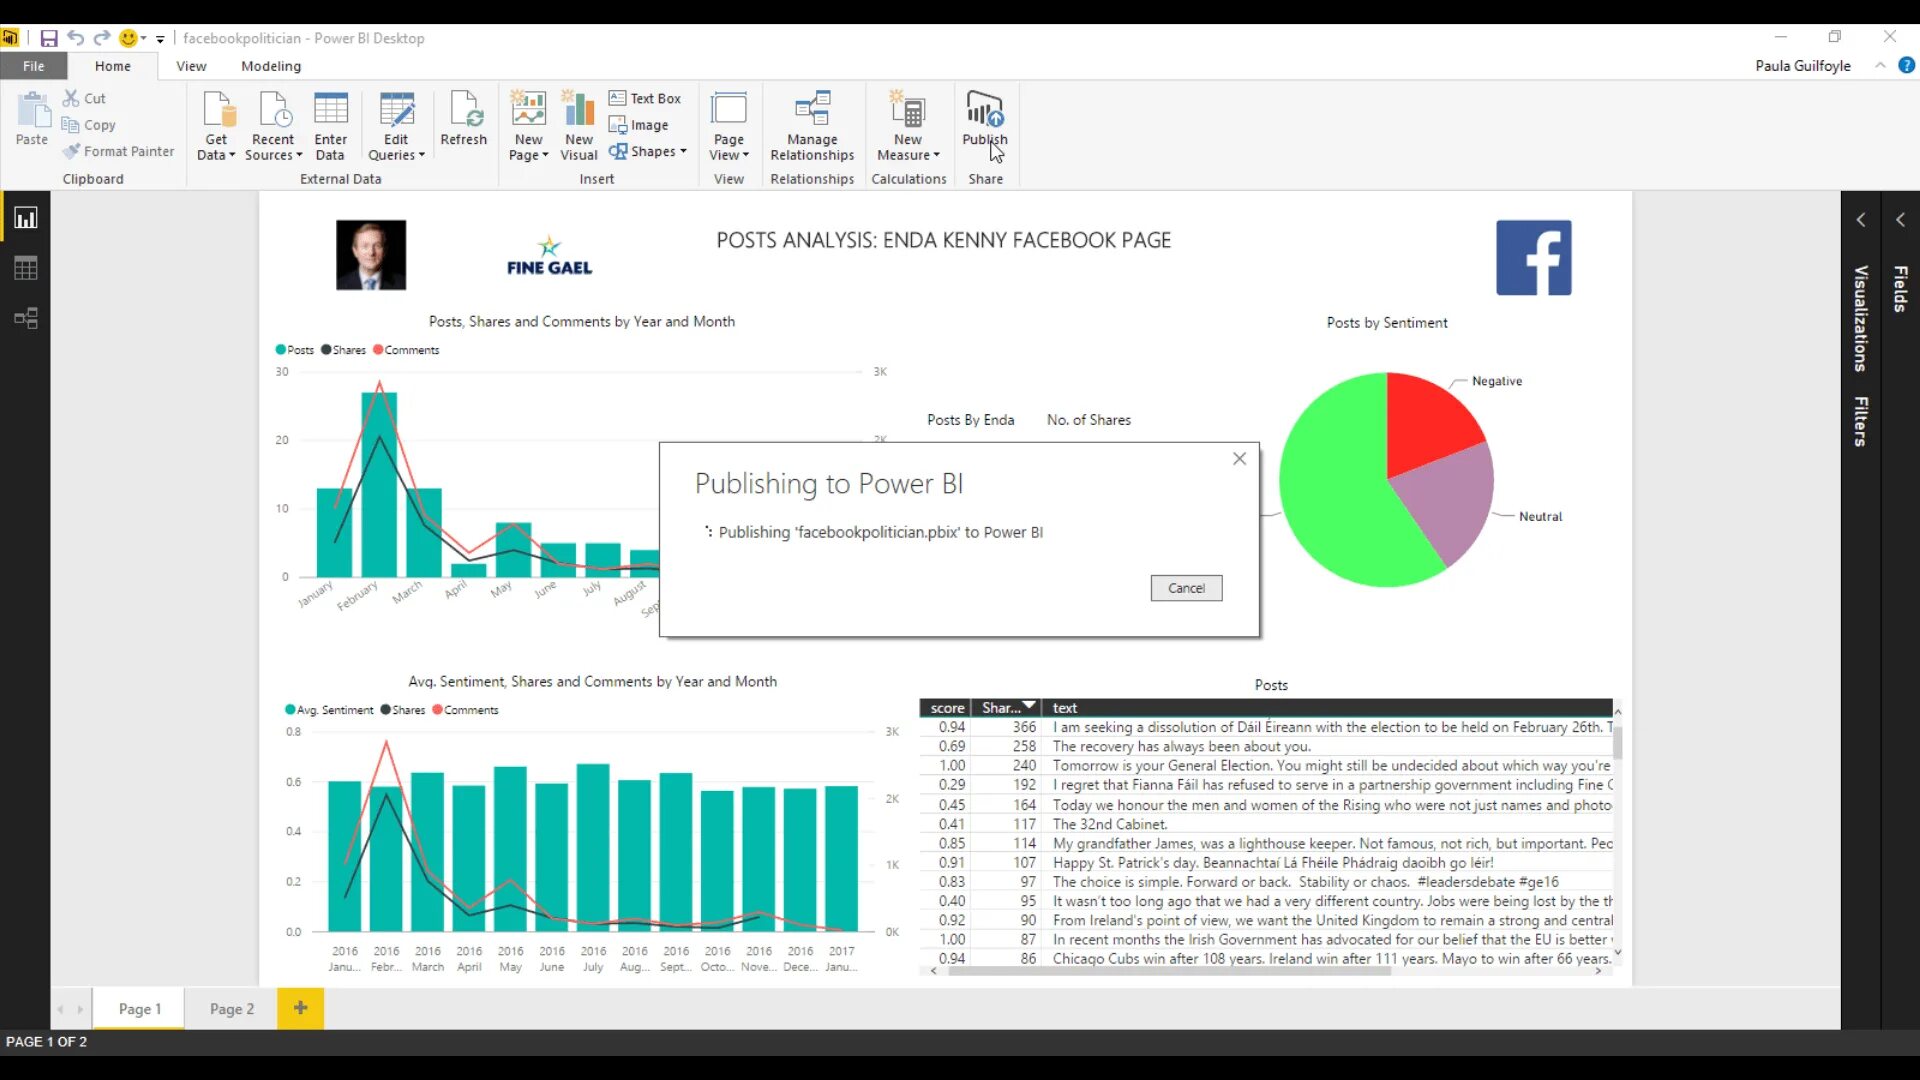Insert an Image
The image size is (1920, 1080).
click(x=638, y=125)
